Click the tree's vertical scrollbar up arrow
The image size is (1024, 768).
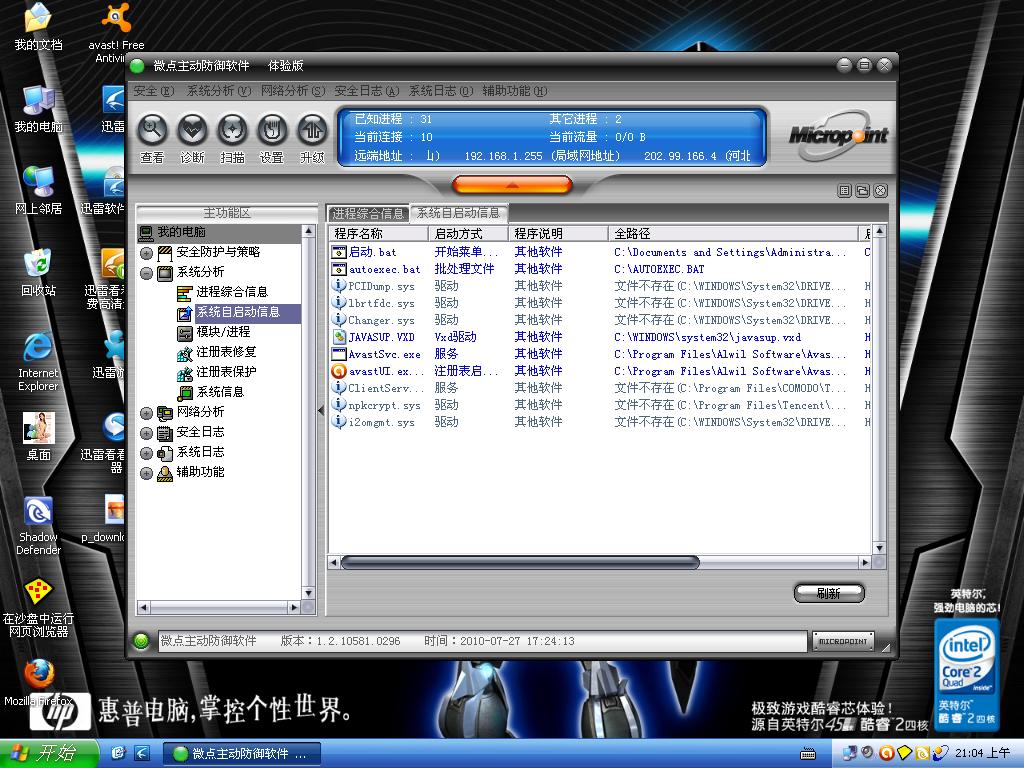pos(309,231)
